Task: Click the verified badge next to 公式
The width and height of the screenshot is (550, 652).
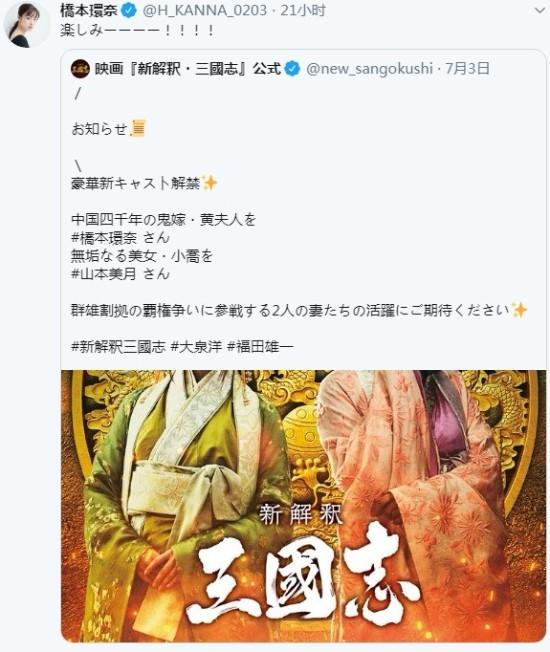Action: tap(292, 69)
